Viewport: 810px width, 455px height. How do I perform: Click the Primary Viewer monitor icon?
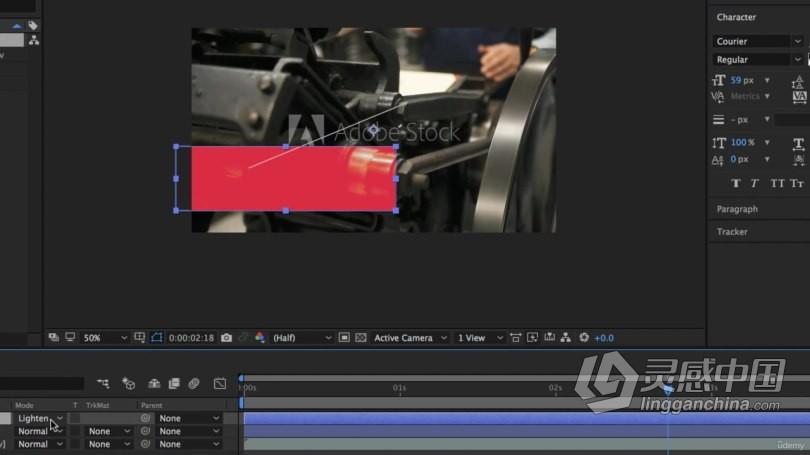coord(70,337)
